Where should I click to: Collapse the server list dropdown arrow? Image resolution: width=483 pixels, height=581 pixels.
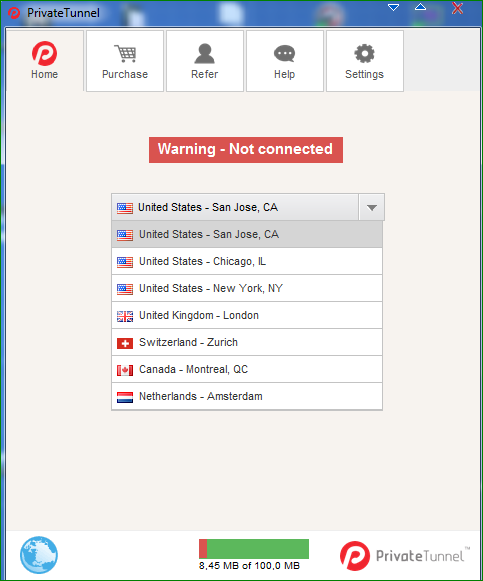[x=372, y=207]
